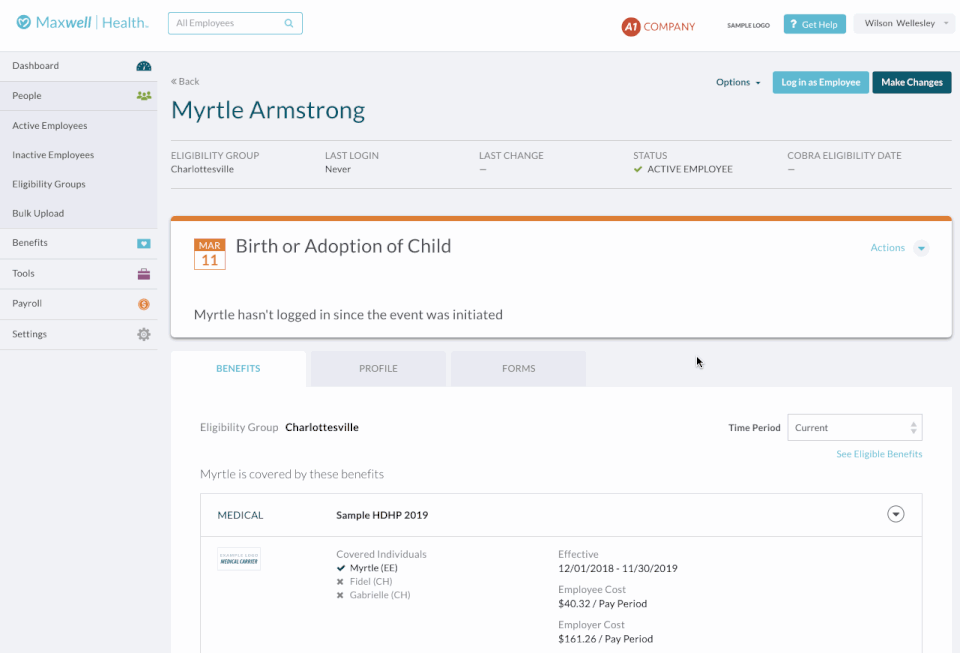Open the Time Period Current selector
960x653 pixels.
(855, 428)
